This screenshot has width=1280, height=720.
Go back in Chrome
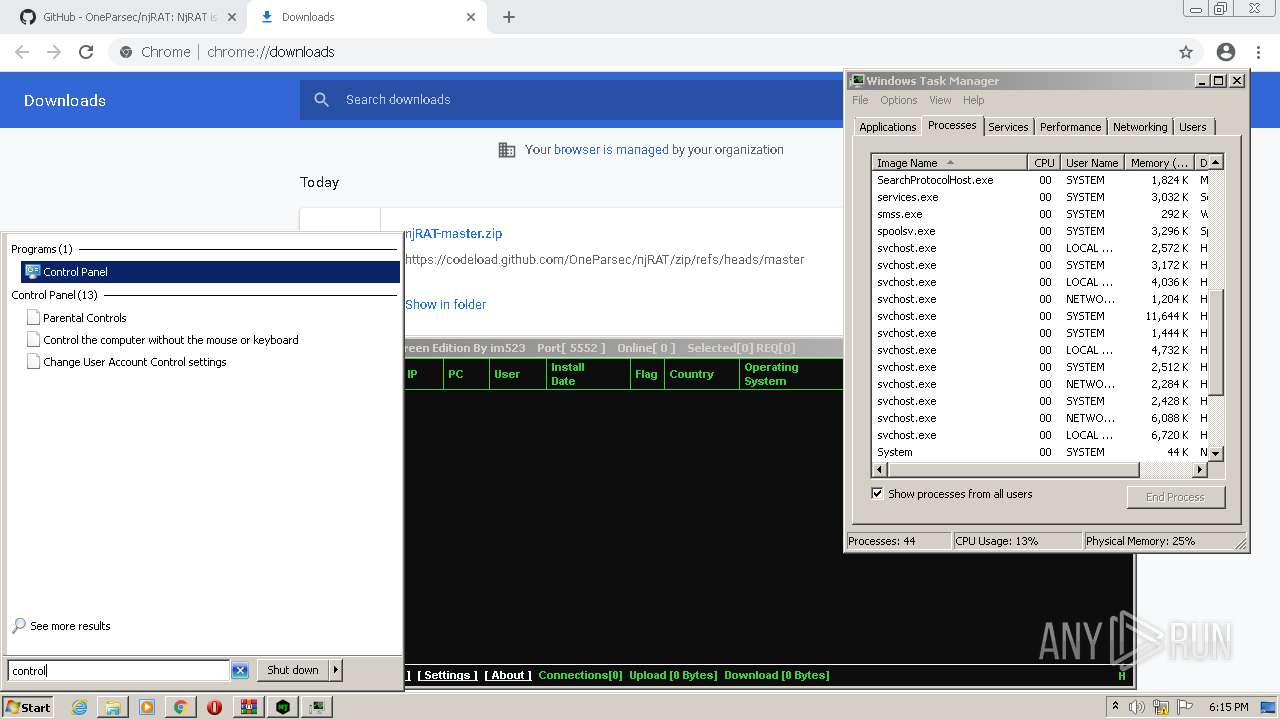22,52
